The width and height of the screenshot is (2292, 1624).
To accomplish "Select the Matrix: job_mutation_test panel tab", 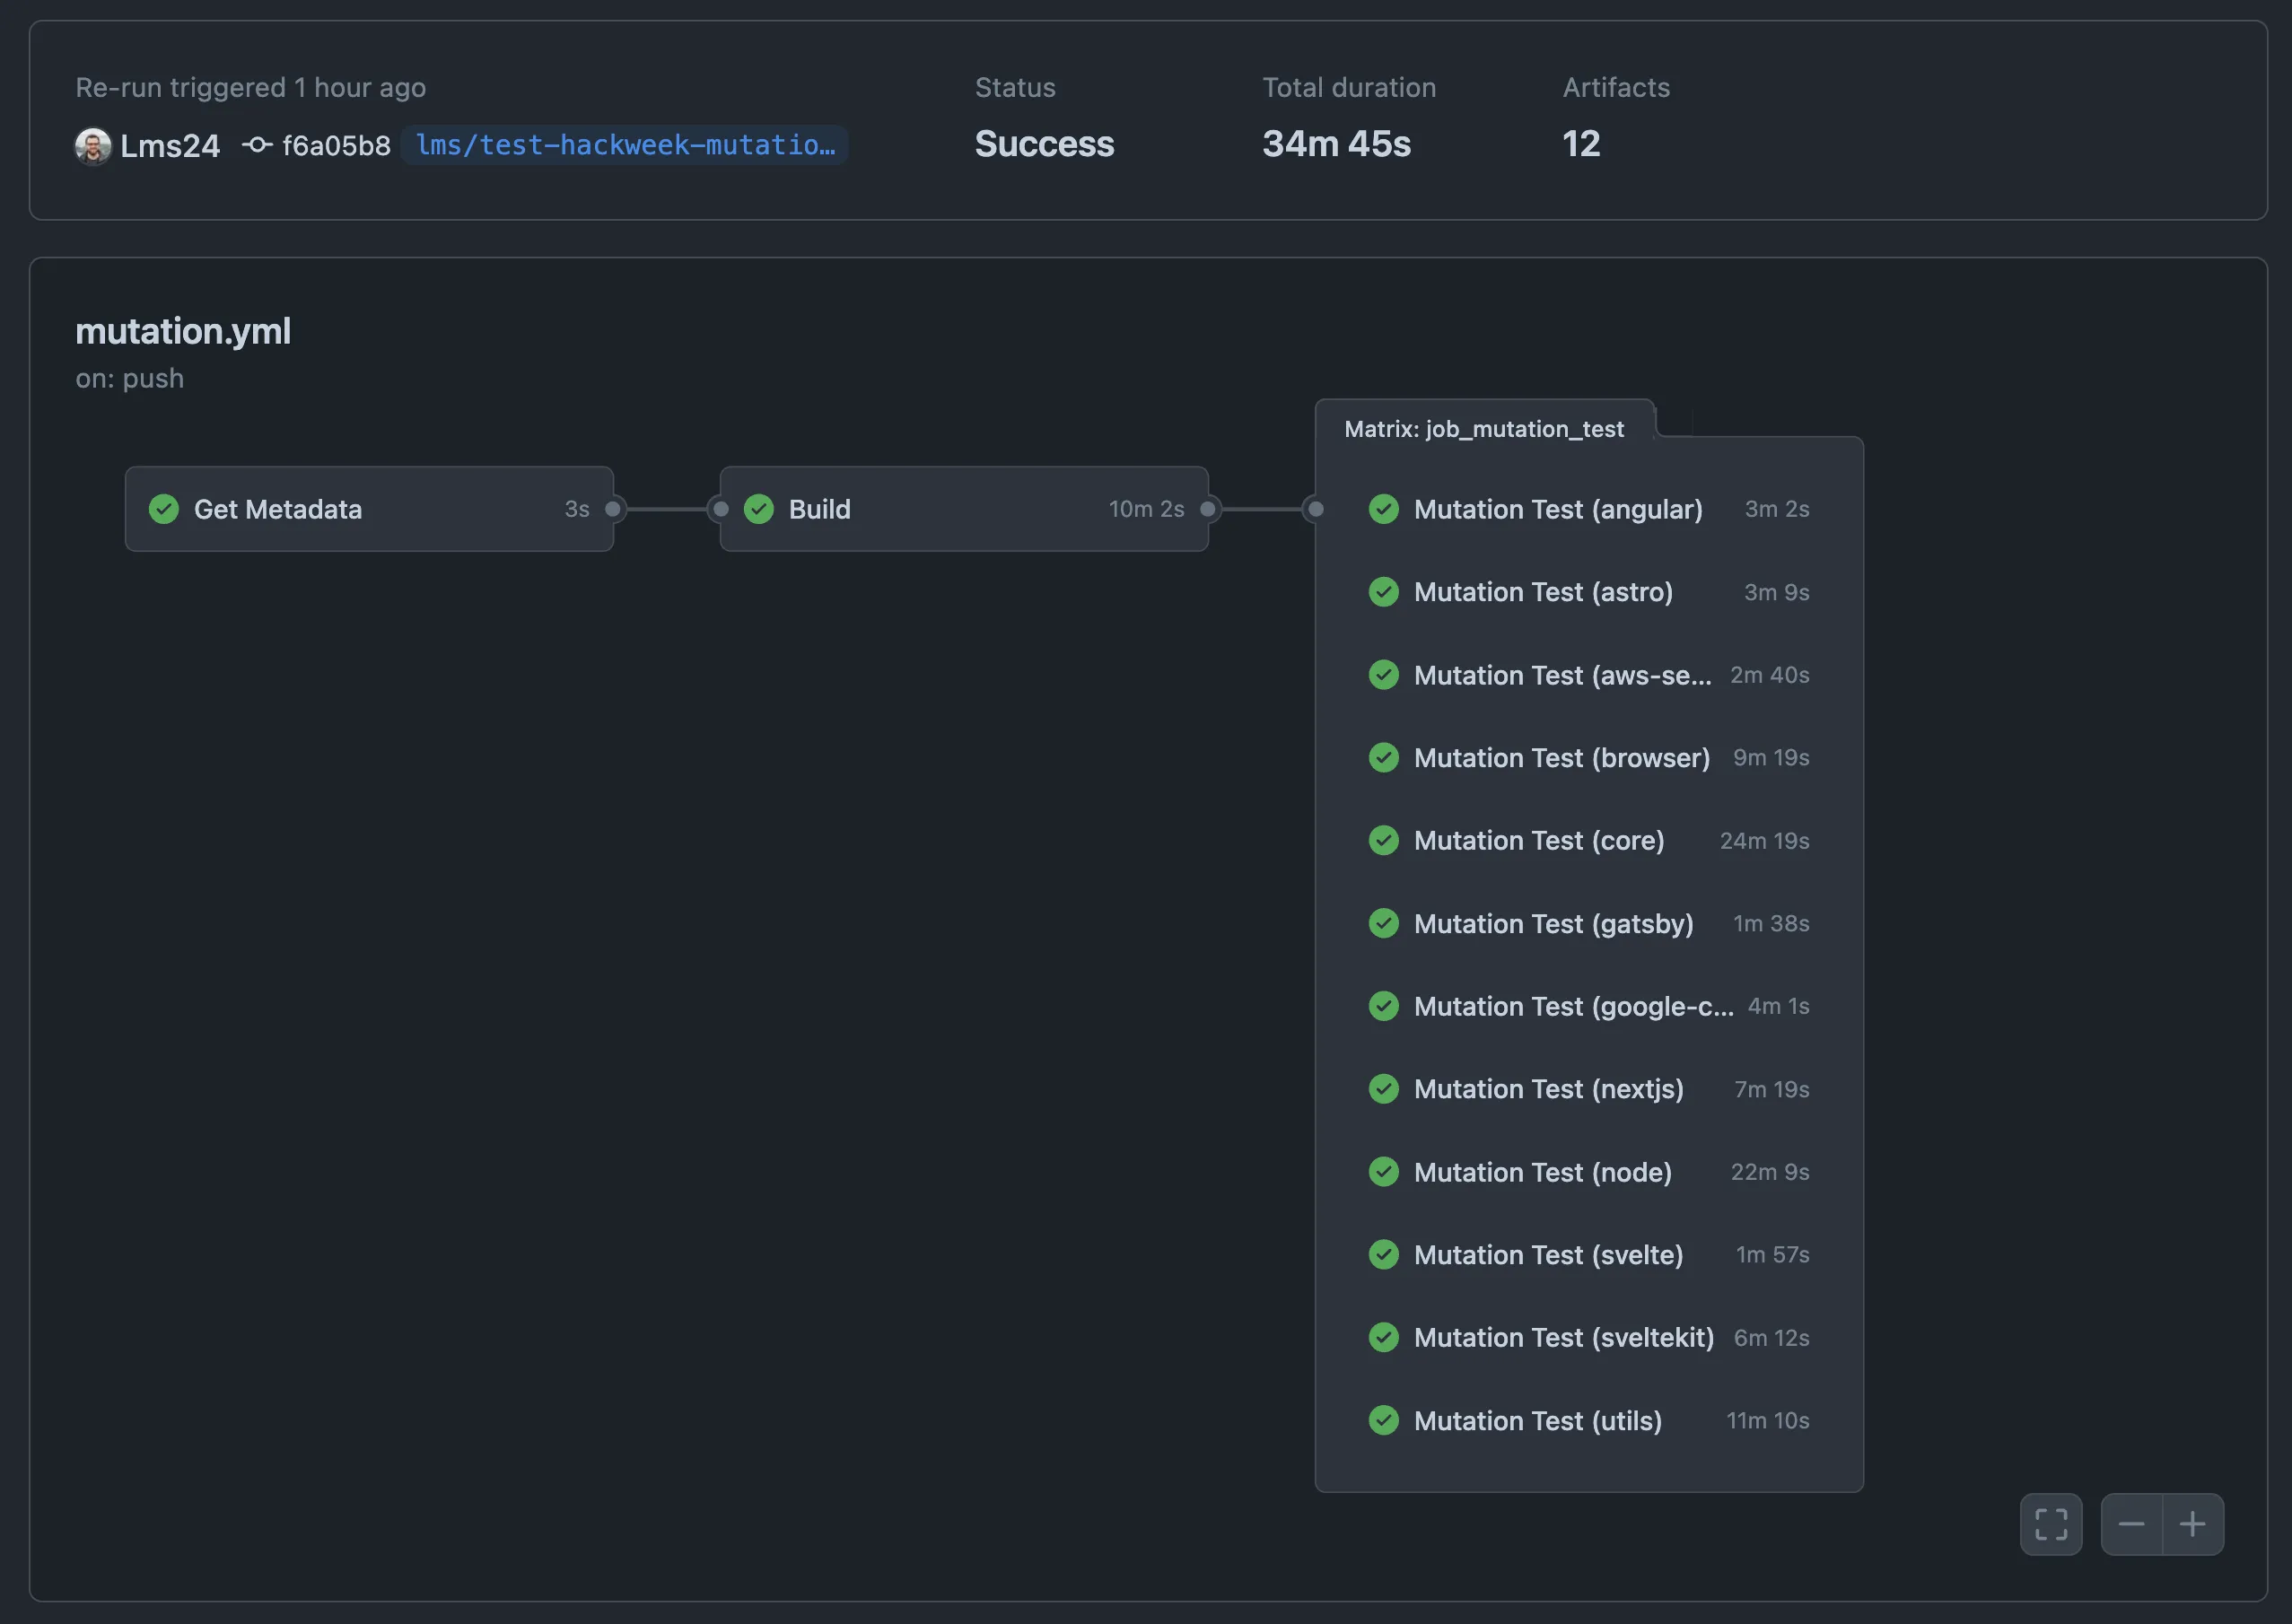I will (1485, 428).
